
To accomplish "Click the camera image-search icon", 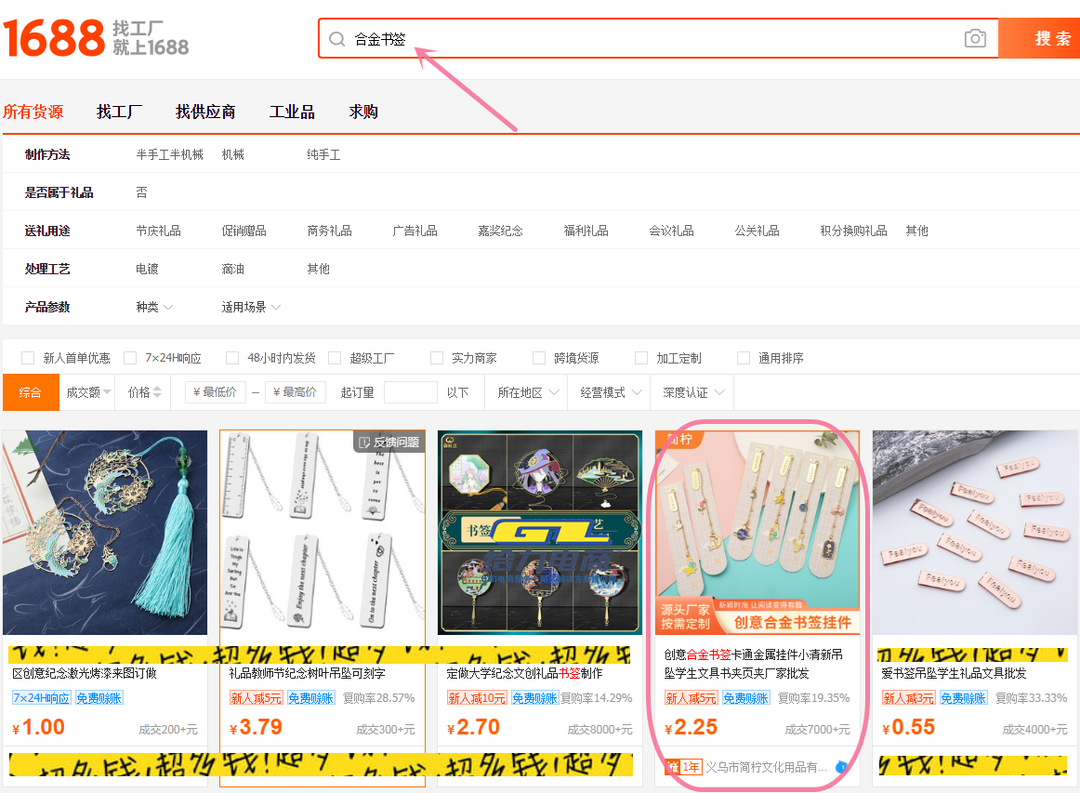I will [x=974, y=39].
